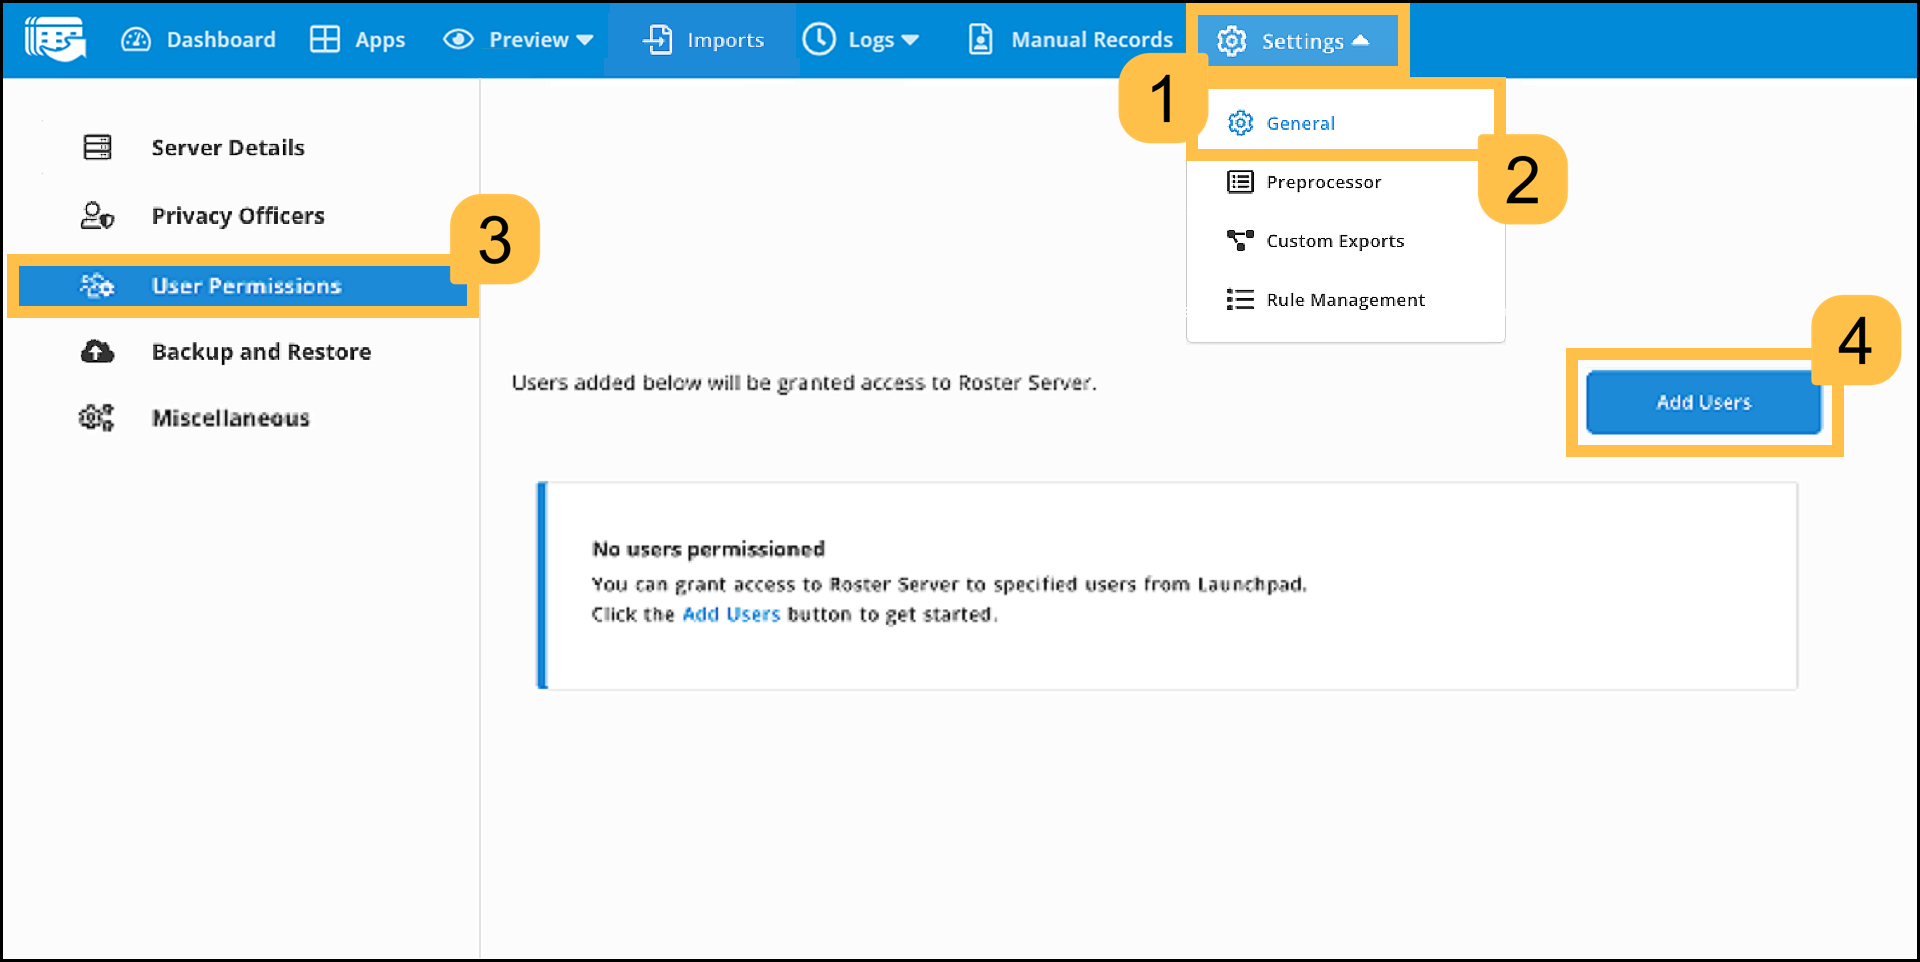Click the Backup and Restore cloud icon
This screenshot has height=962, width=1920.
coord(97,352)
